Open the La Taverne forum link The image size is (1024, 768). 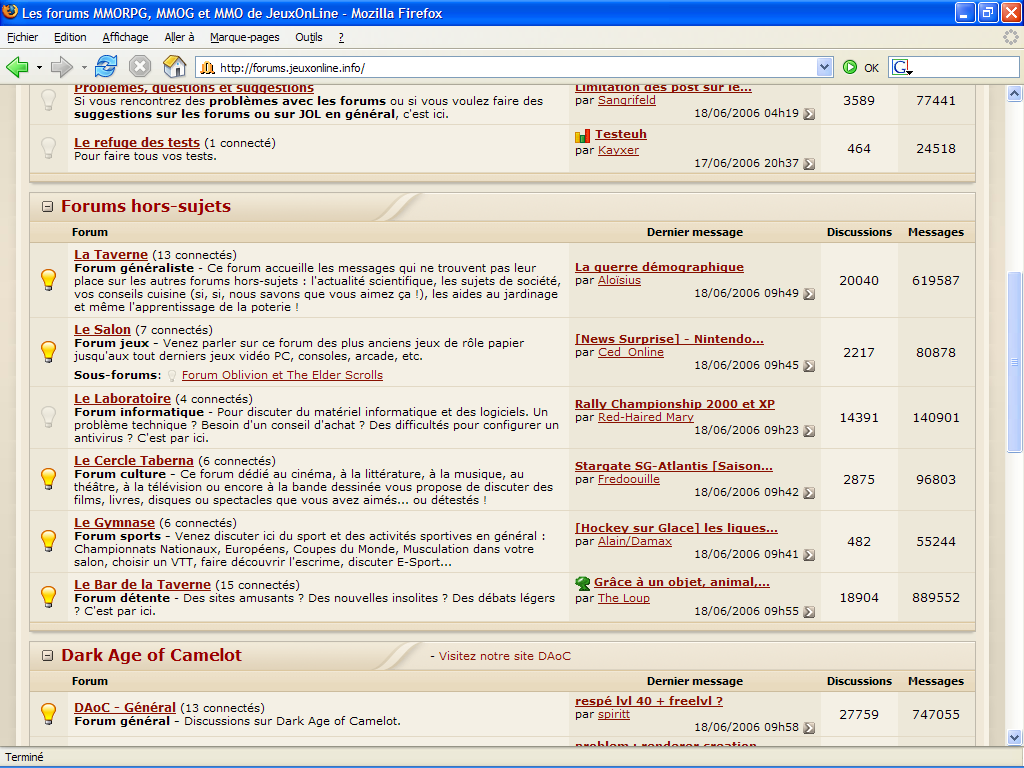pyautogui.click(x=111, y=255)
